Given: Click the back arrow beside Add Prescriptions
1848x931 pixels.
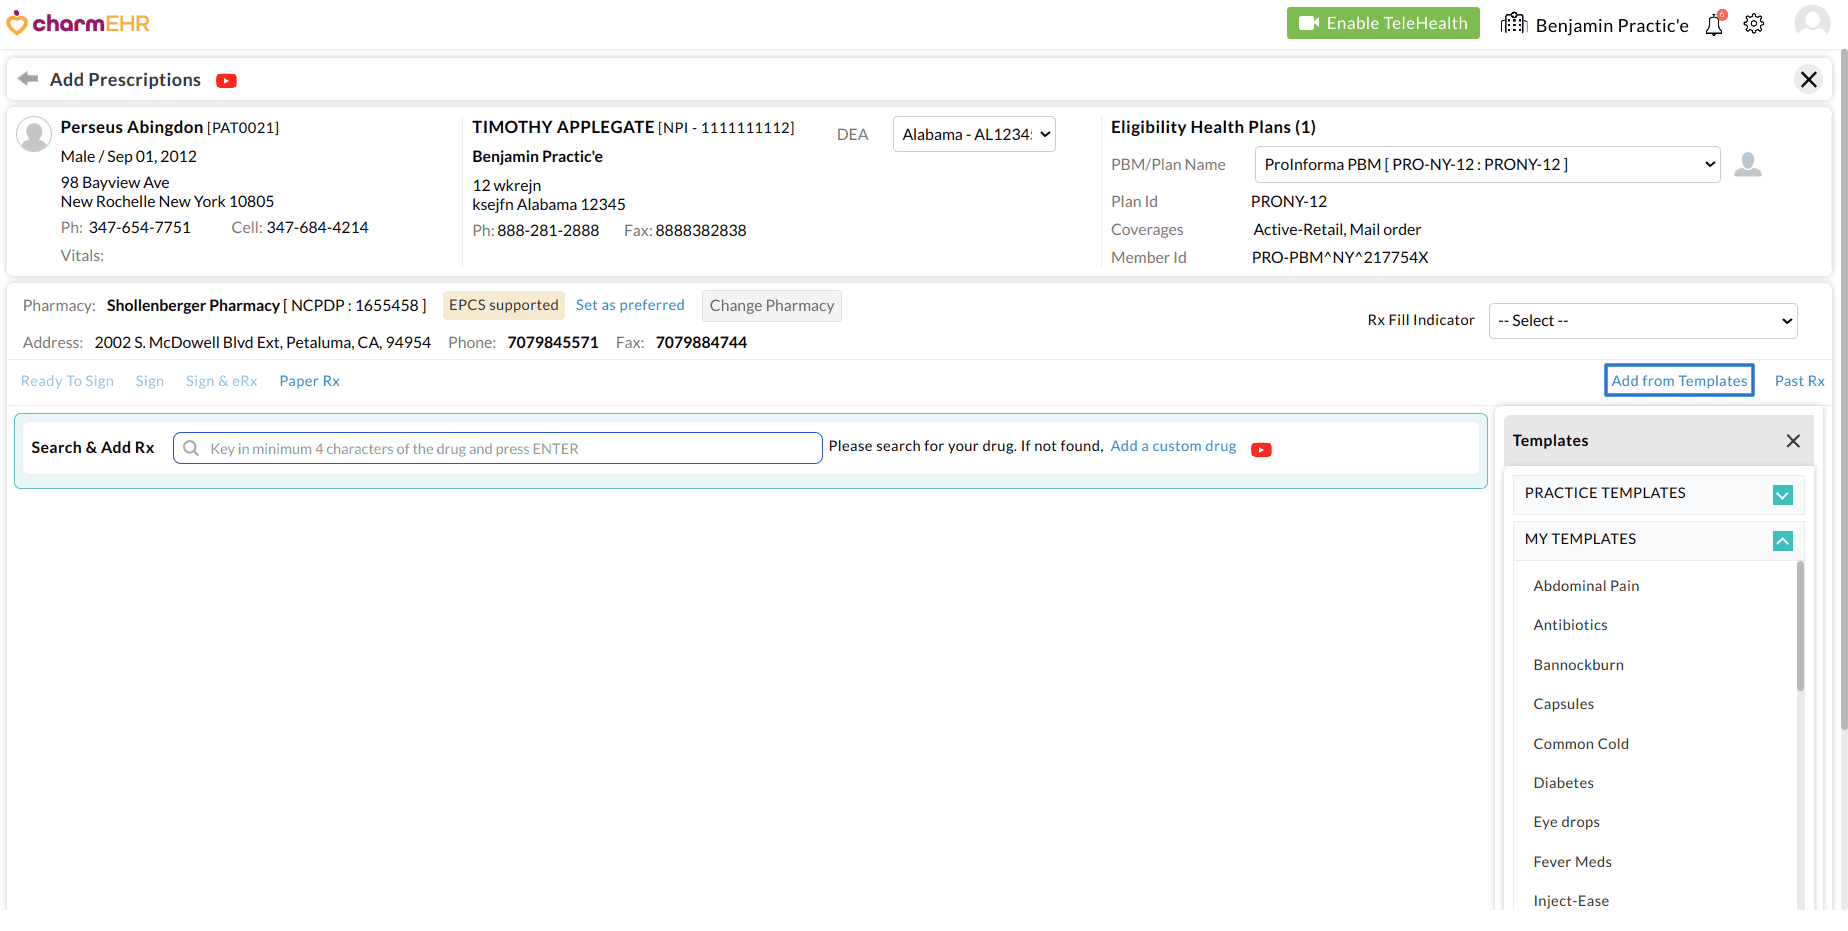Looking at the screenshot, I should click(28, 79).
